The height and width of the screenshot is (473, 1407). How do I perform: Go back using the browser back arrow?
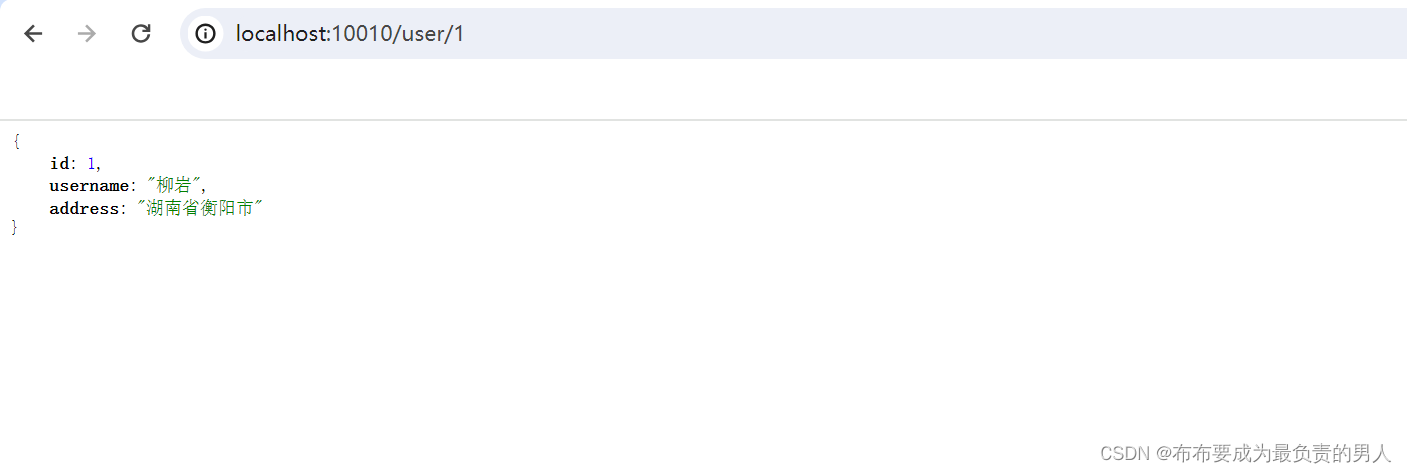[33, 34]
